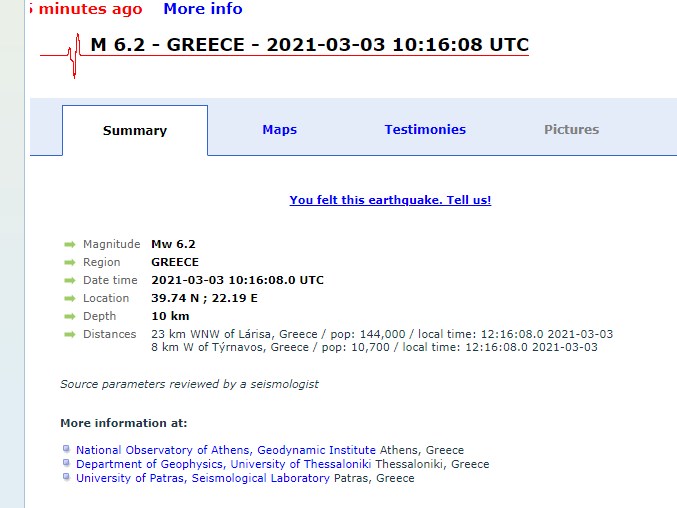Click the green arrow beside Date time
Screen dimensions: 677x508
tap(70, 280)
